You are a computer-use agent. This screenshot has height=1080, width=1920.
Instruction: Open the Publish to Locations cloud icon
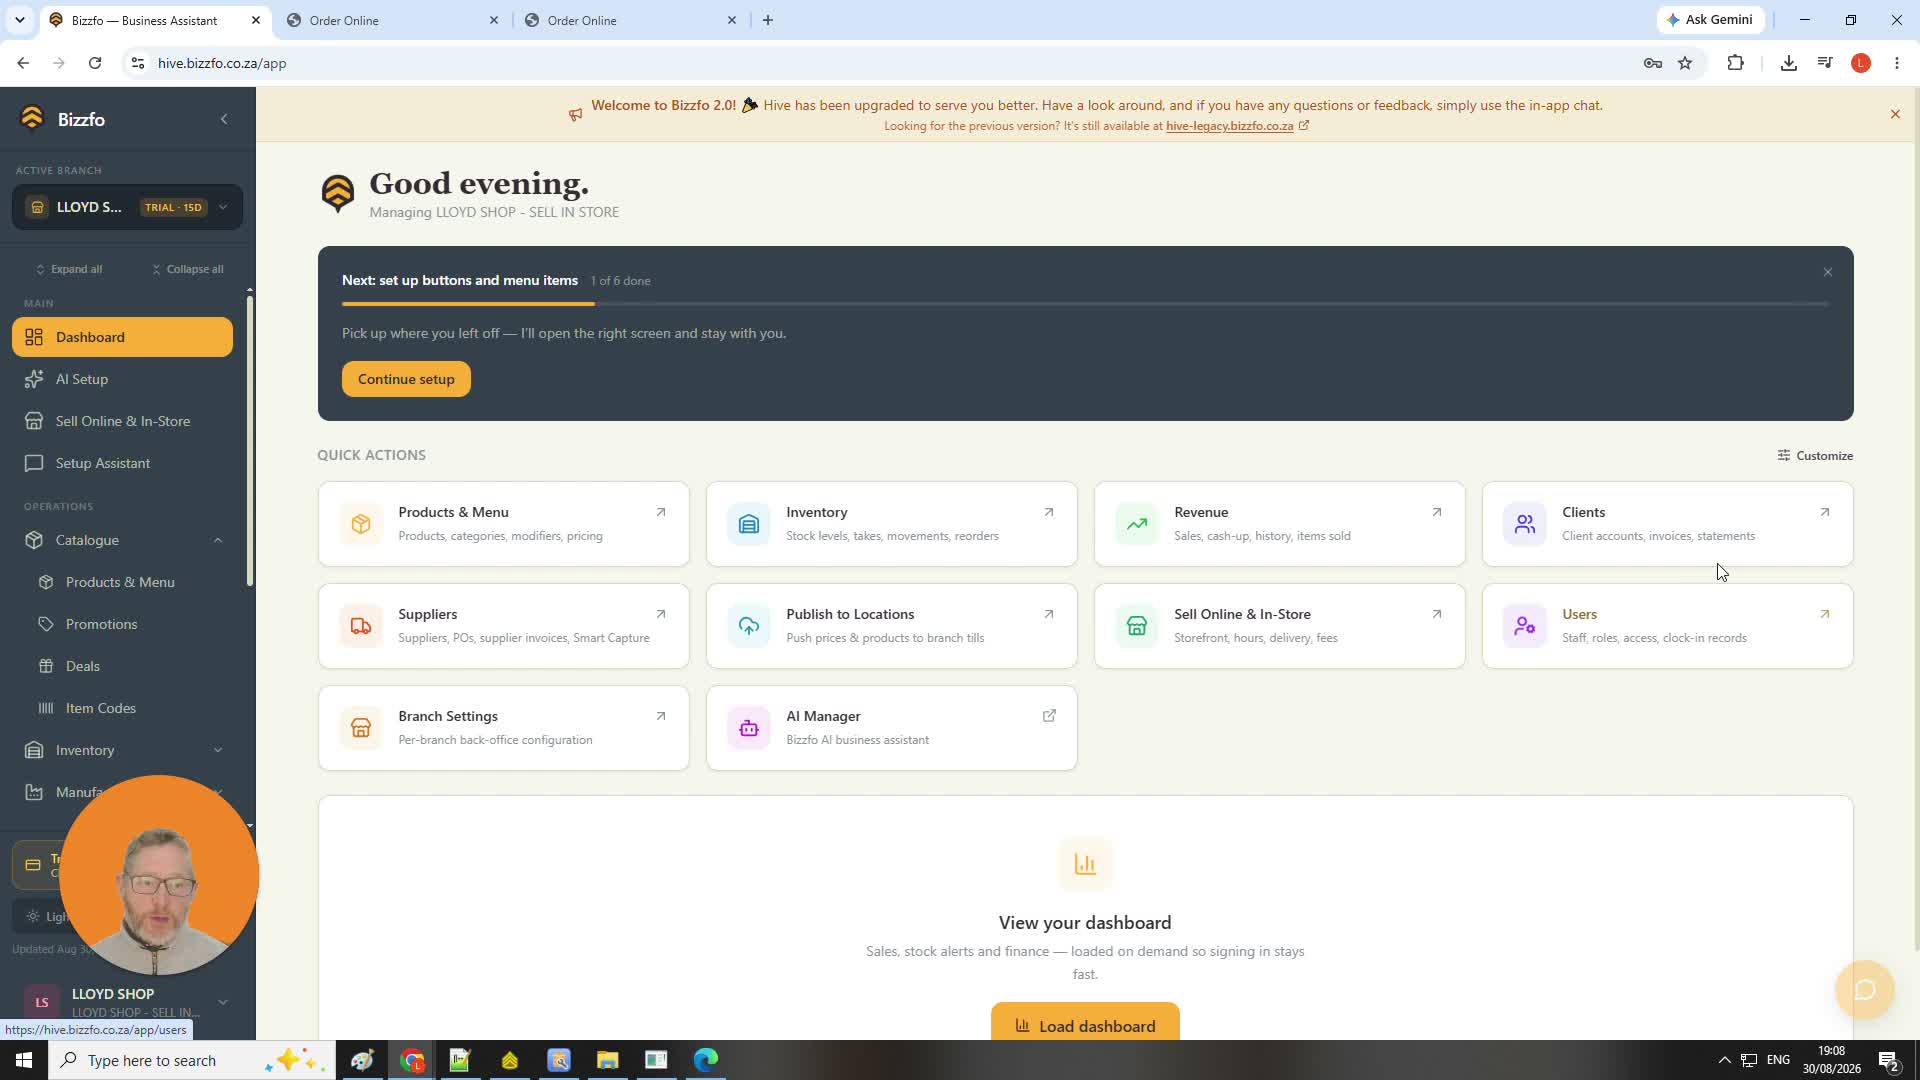(x=749, y=626)
